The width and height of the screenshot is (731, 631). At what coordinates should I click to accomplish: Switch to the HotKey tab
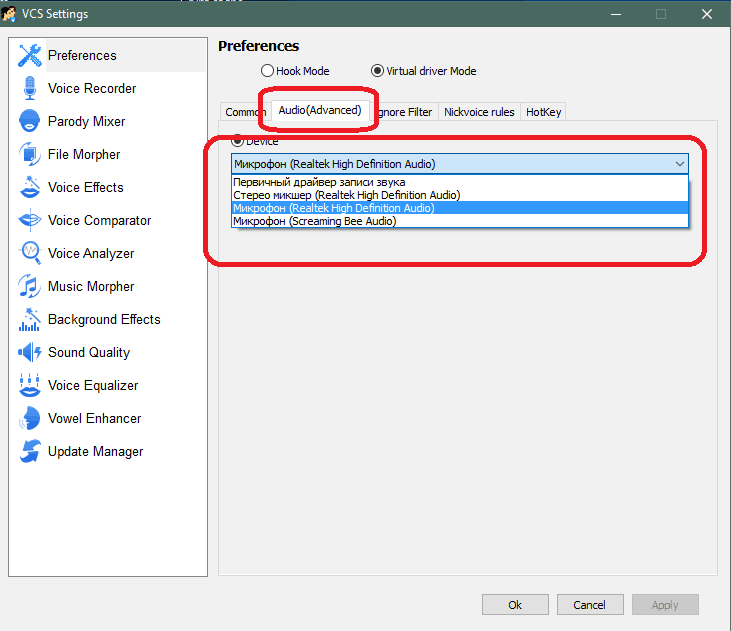click(543, 112)
